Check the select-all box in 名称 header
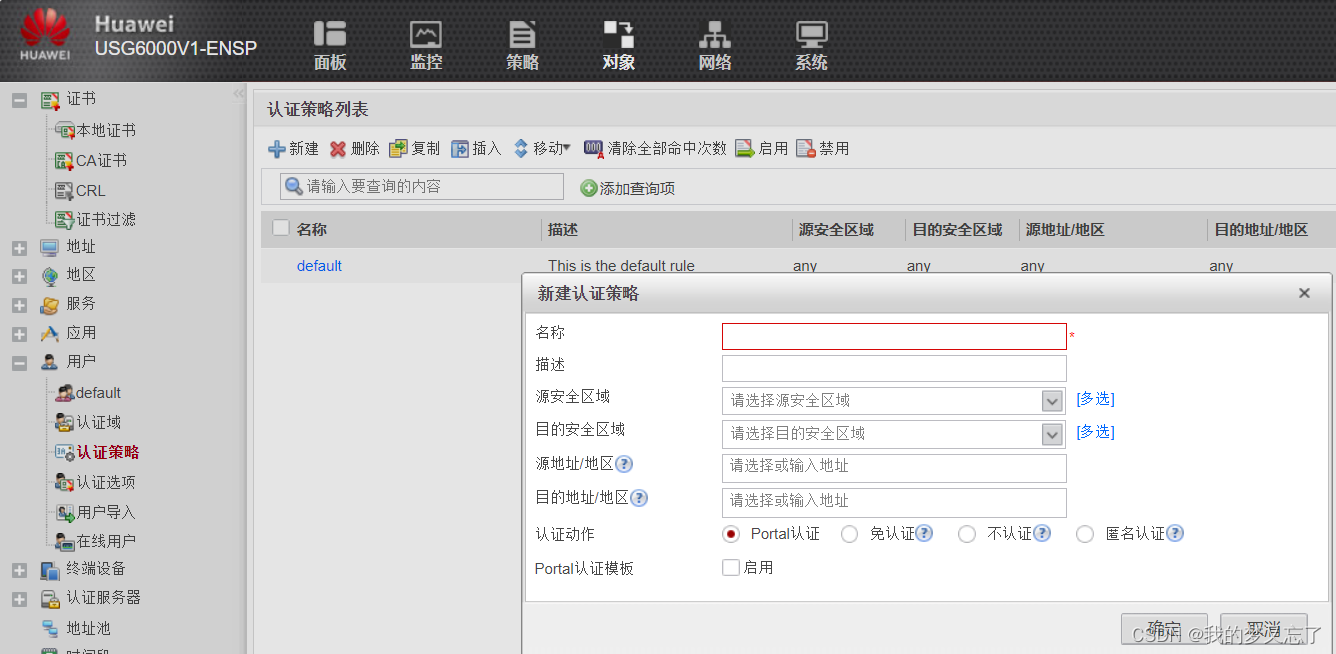The width and height of the screenshot is (1336, 654). tap(280, 227)
